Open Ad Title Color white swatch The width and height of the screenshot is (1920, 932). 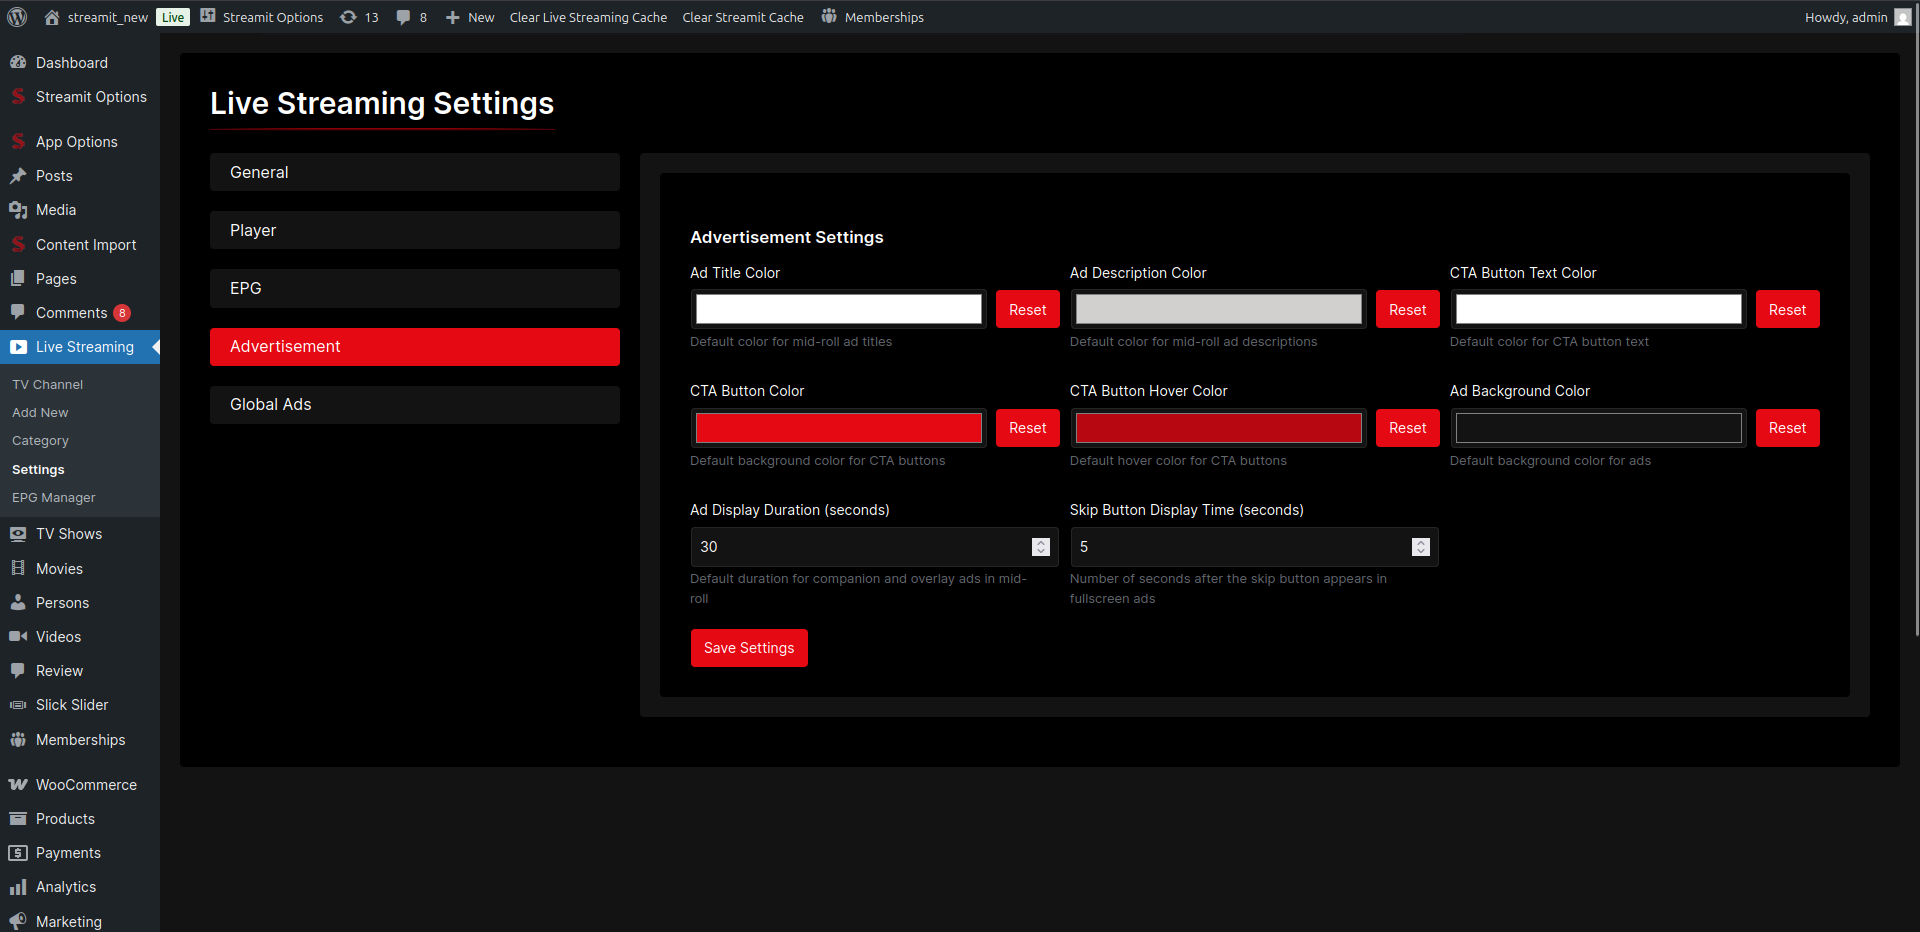tap(839, 309)
